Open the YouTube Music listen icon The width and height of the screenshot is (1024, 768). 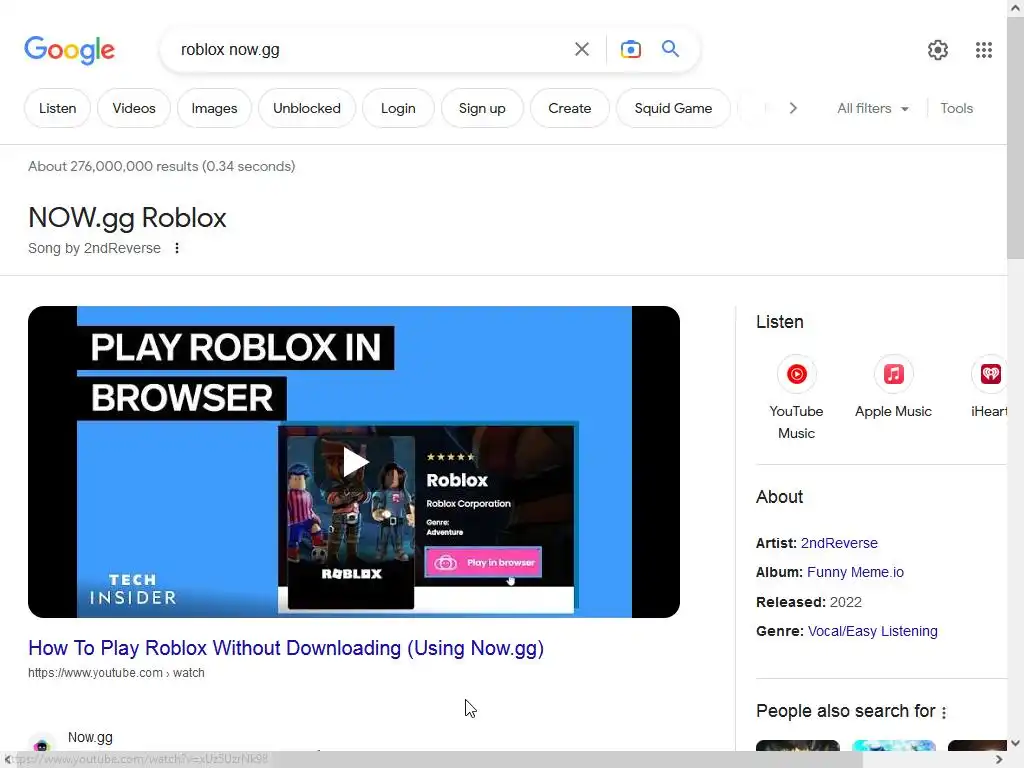796,374
